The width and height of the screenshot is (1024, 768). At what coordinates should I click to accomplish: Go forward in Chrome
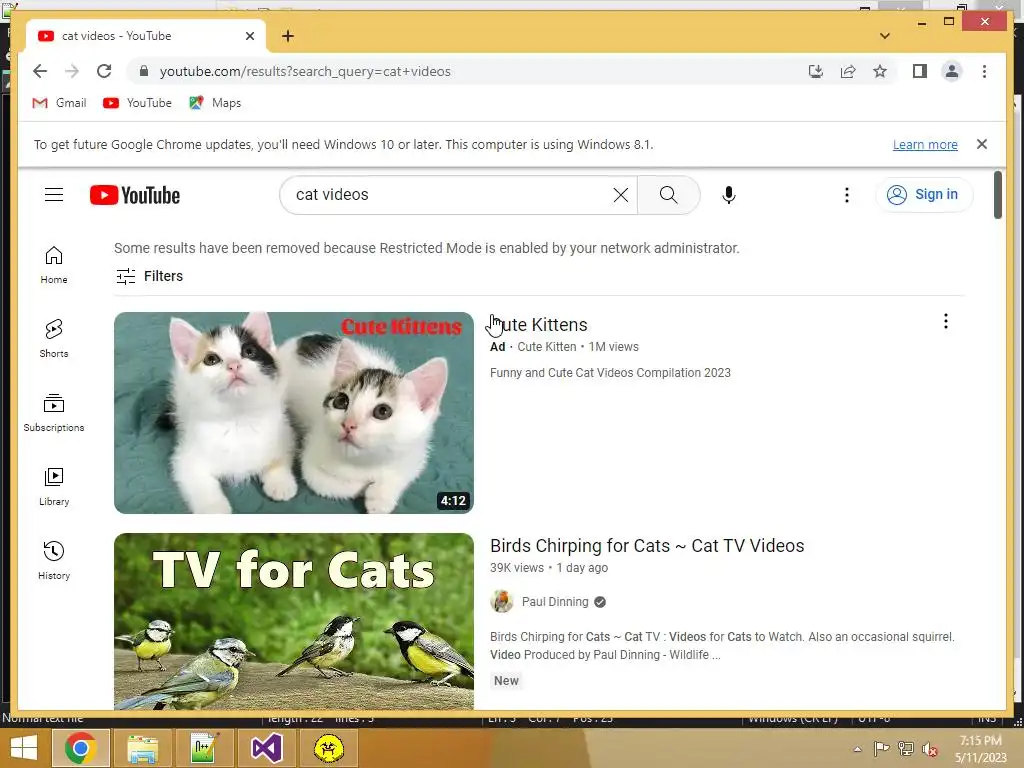point(72,71)
